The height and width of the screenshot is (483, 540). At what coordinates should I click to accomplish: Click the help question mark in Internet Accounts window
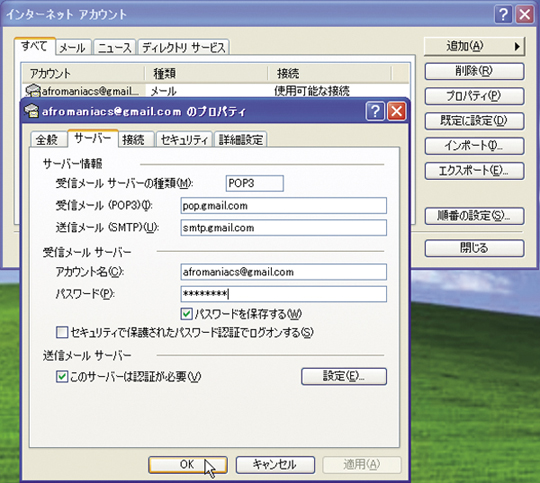click(x=503, y=14)
